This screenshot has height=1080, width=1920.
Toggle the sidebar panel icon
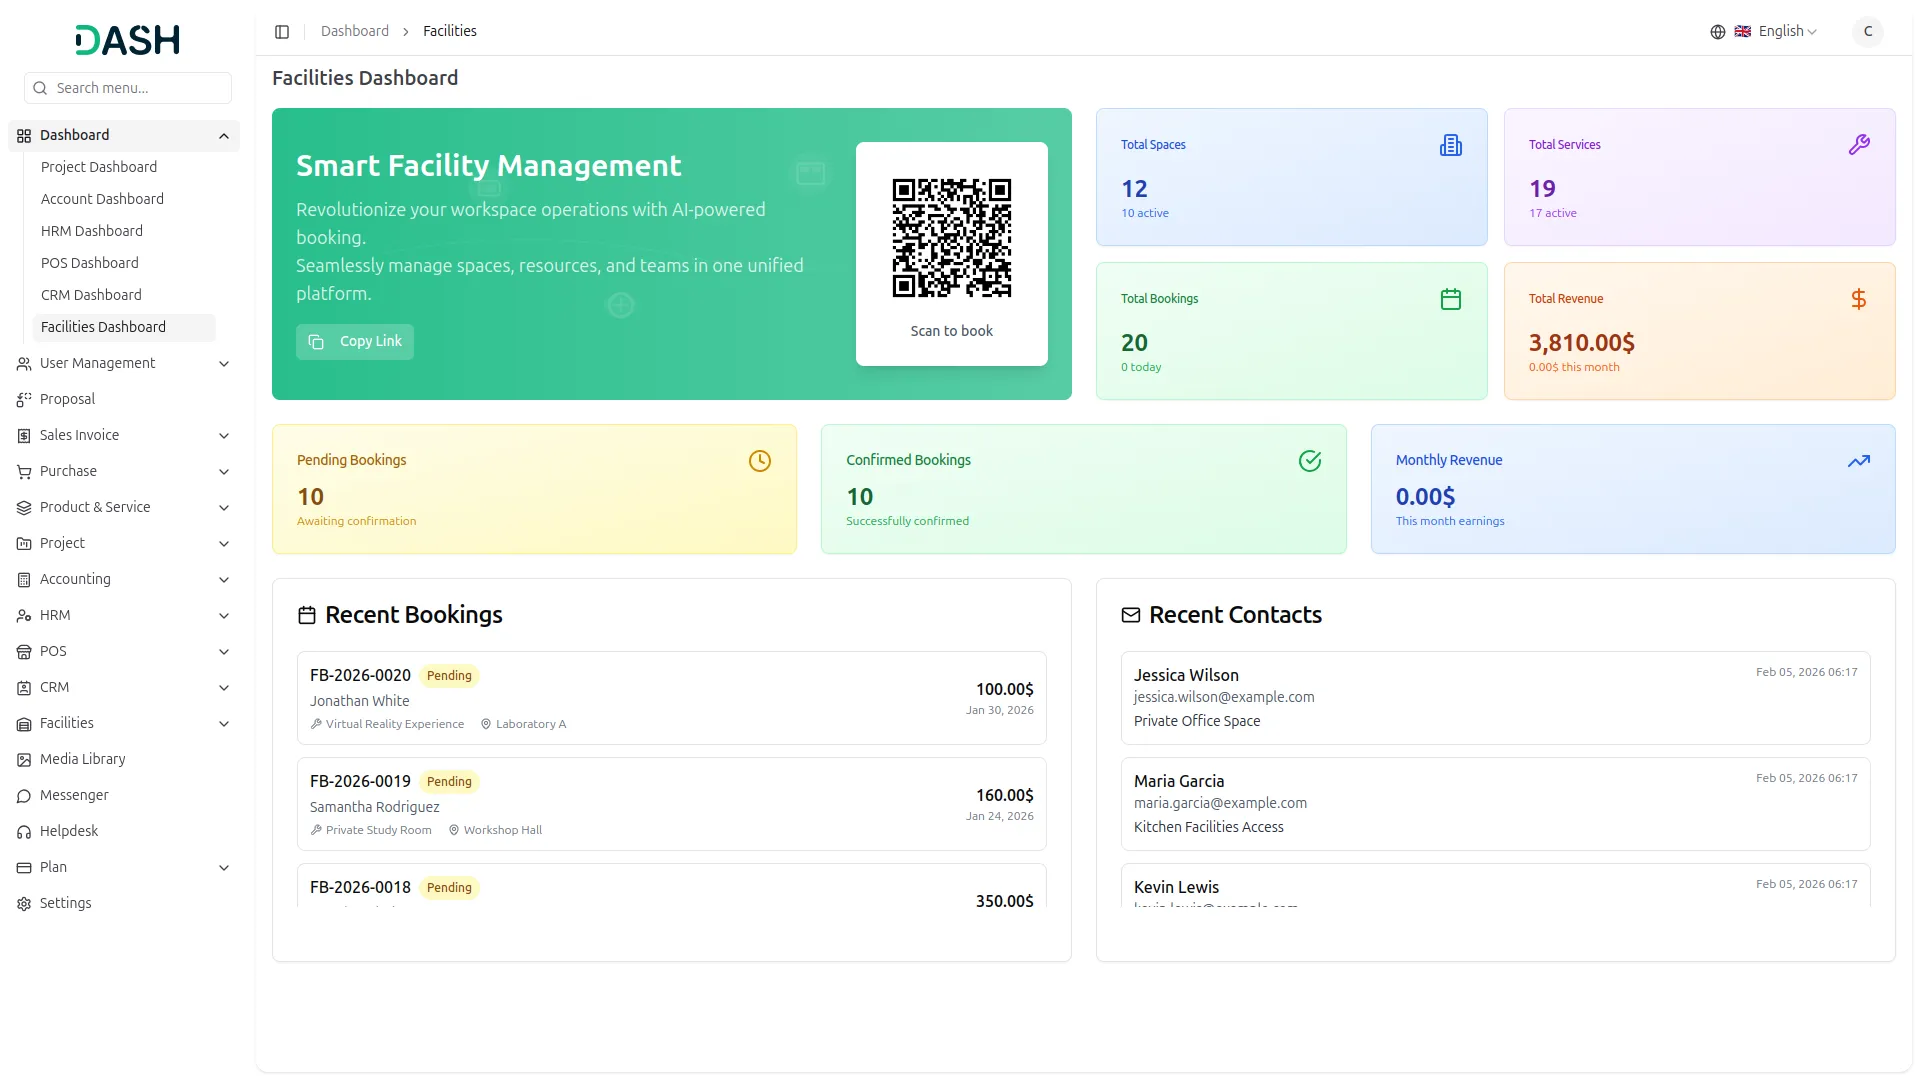[x=282, y=32]
